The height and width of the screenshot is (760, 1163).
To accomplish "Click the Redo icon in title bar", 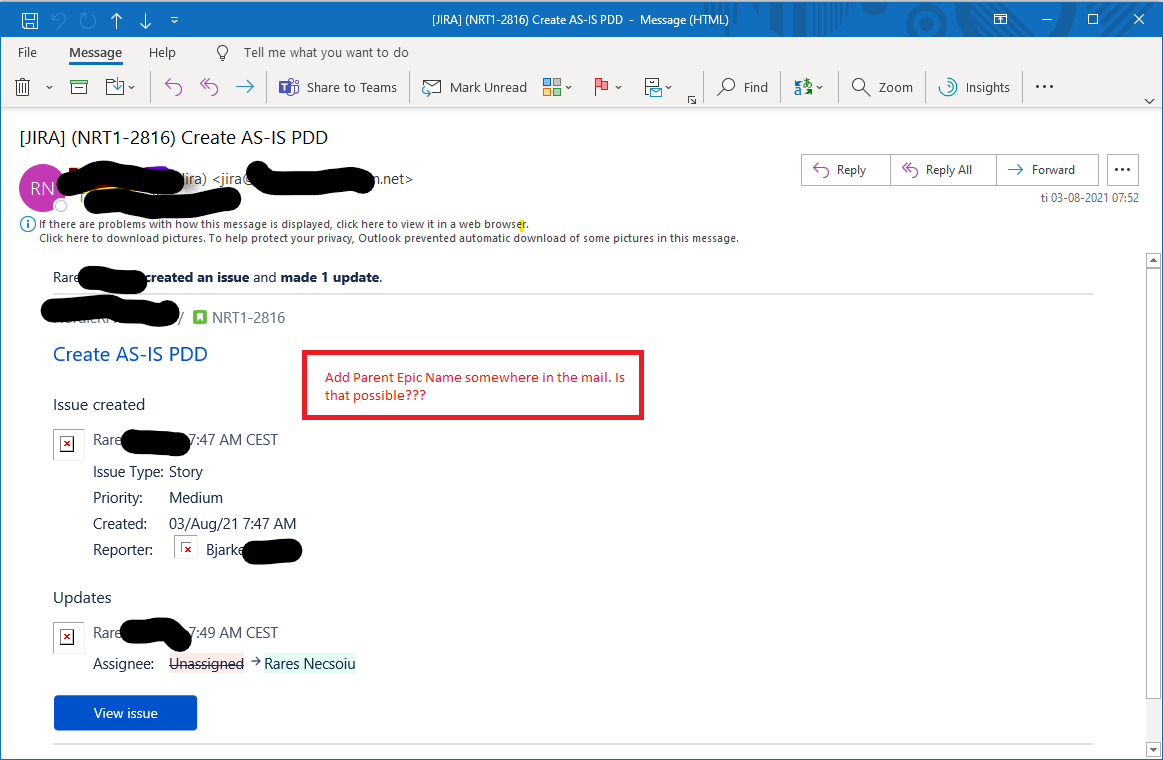I will 88,20.
